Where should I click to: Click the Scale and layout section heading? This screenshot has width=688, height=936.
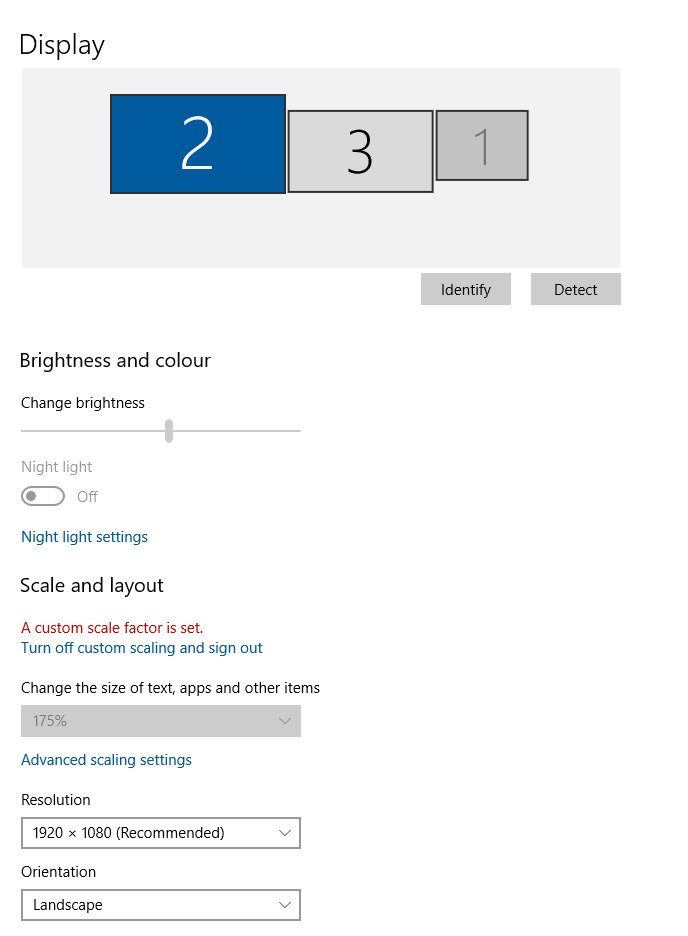(x=91, y=585)
